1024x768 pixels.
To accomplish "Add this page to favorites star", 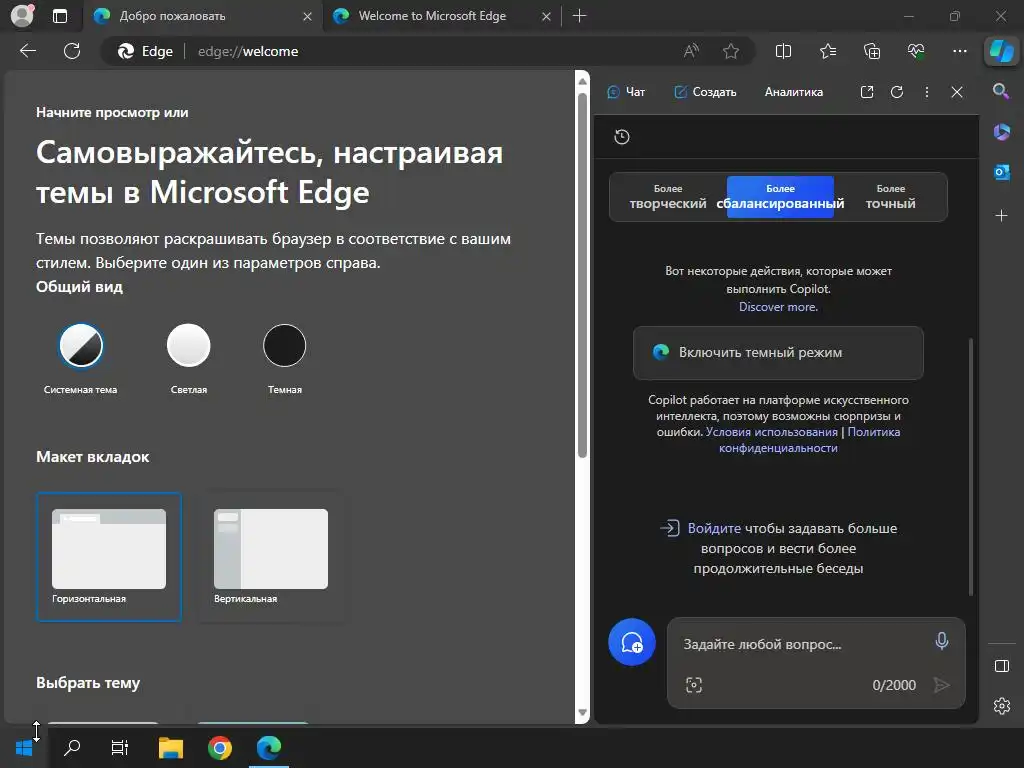I will 731,51.
